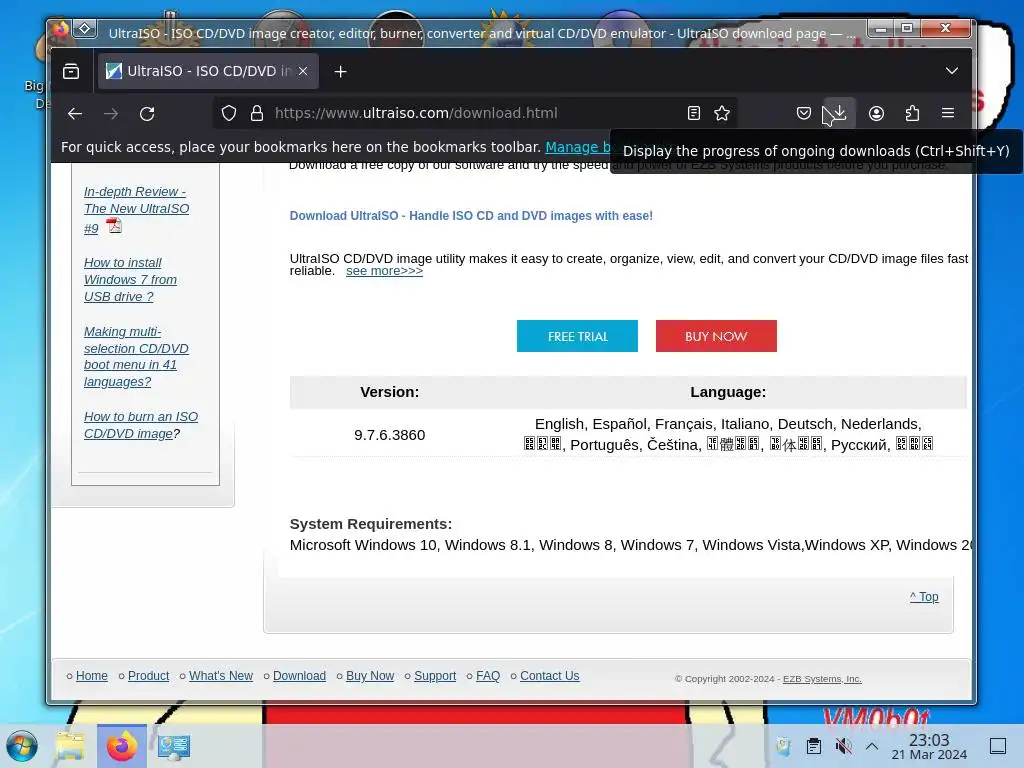This screenshot has height=768, width=1024.
Task: Open the clipboard tray icon
Action: 814,746
